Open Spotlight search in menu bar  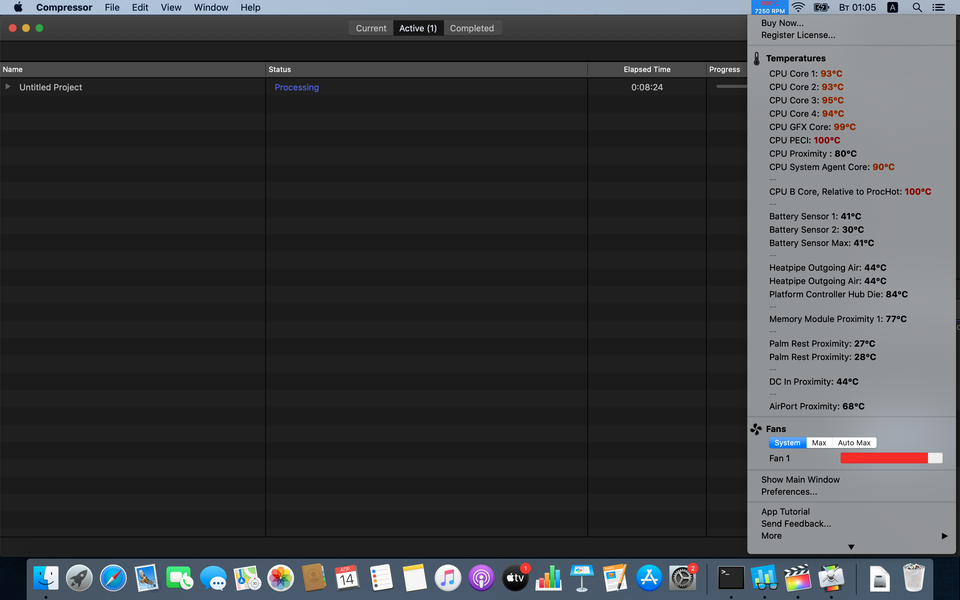tap(917, 7)
